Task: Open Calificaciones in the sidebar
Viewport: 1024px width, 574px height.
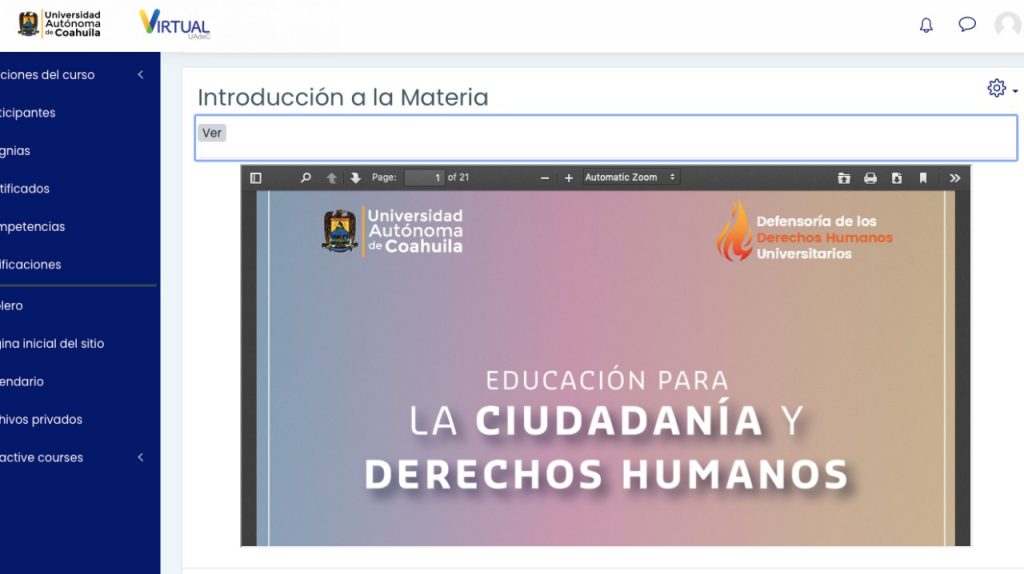Action: [30, 265]
